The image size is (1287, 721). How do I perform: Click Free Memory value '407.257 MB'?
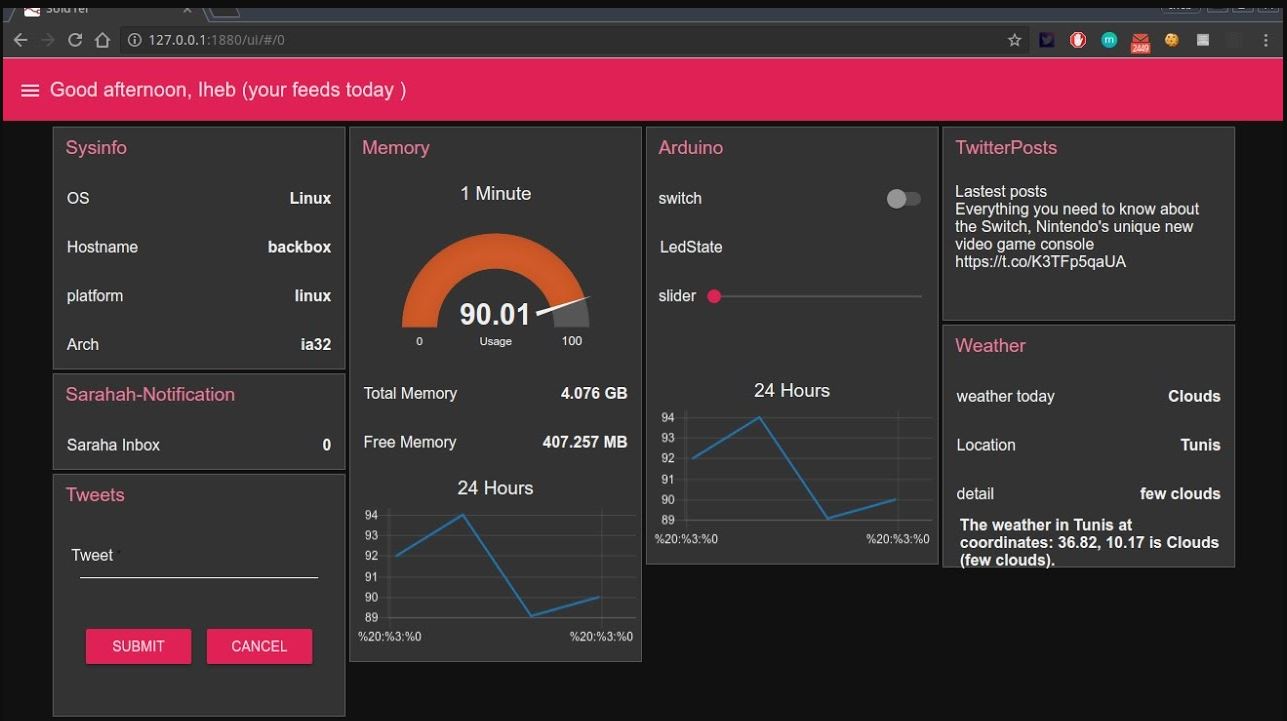585,442
